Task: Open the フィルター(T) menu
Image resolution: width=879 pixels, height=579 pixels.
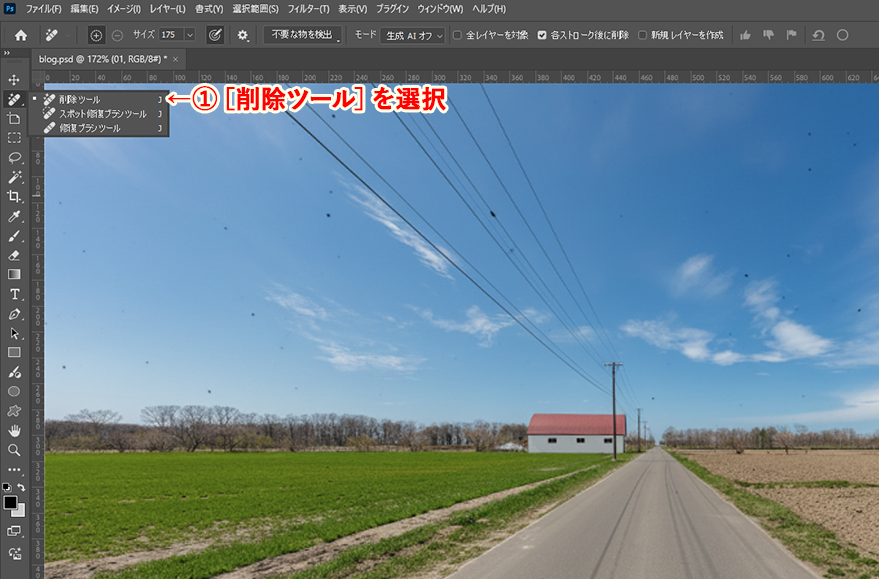Action: coord(308,8)
